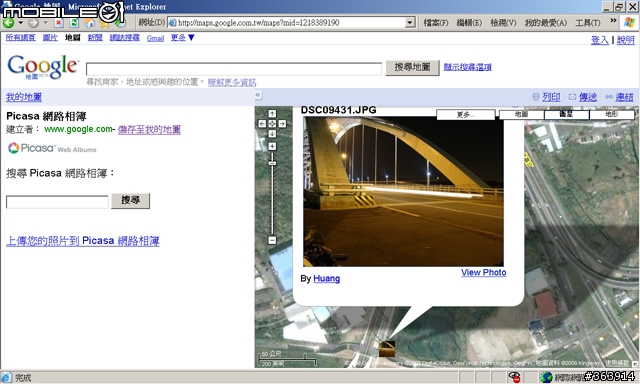Viewport: 640px width, 384px height.
Task: Expand the menu bar overflow chevron
Action: 613,20
